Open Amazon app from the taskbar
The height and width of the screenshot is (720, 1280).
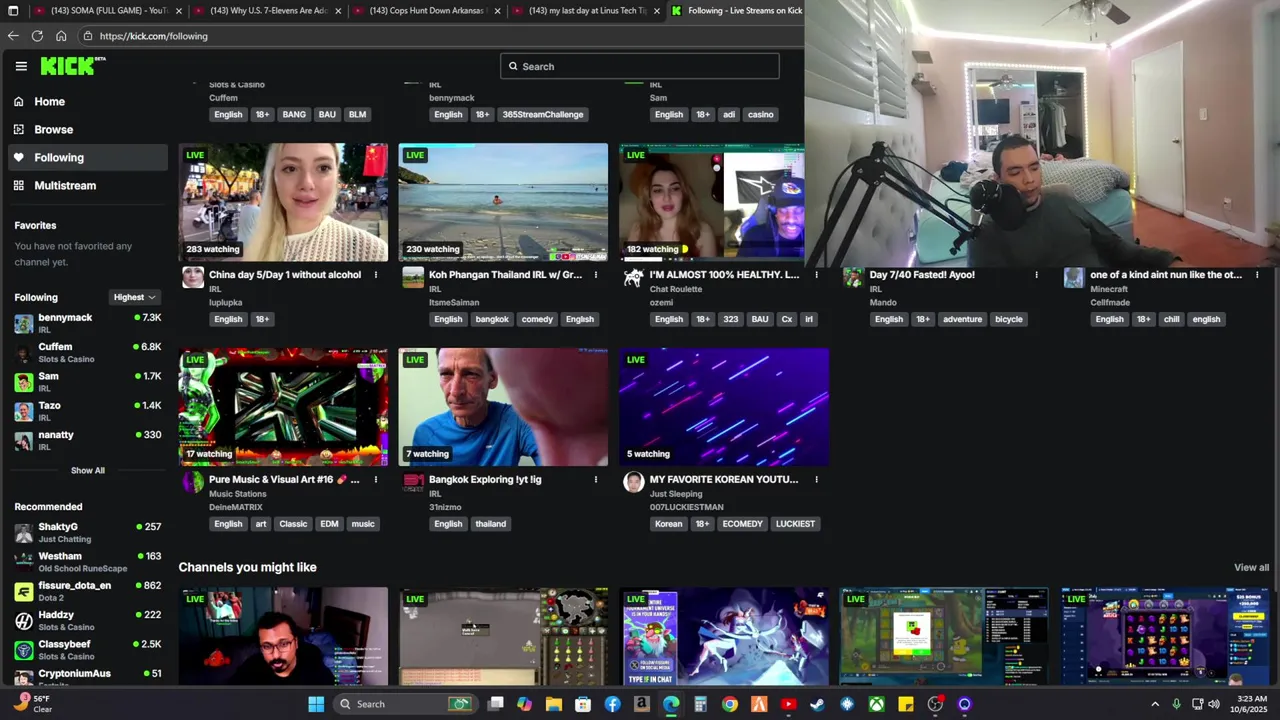tap(642, 704)
